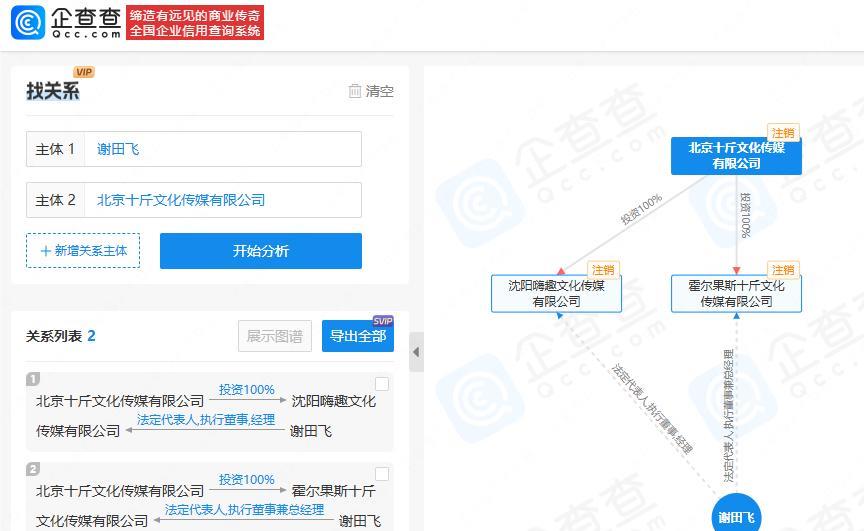
Task: Collapse the left panel with the arrow handle
Action: tap(416, 352)
